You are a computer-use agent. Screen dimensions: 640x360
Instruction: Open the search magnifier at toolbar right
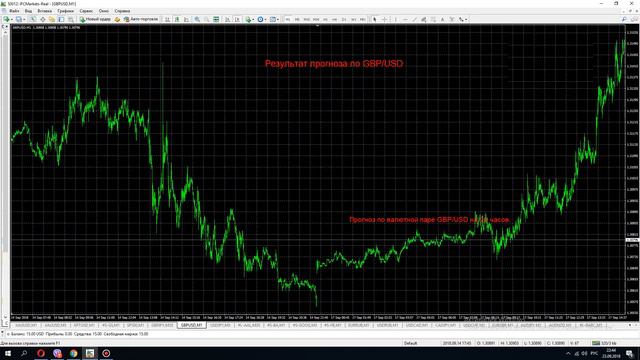point(624,19)
